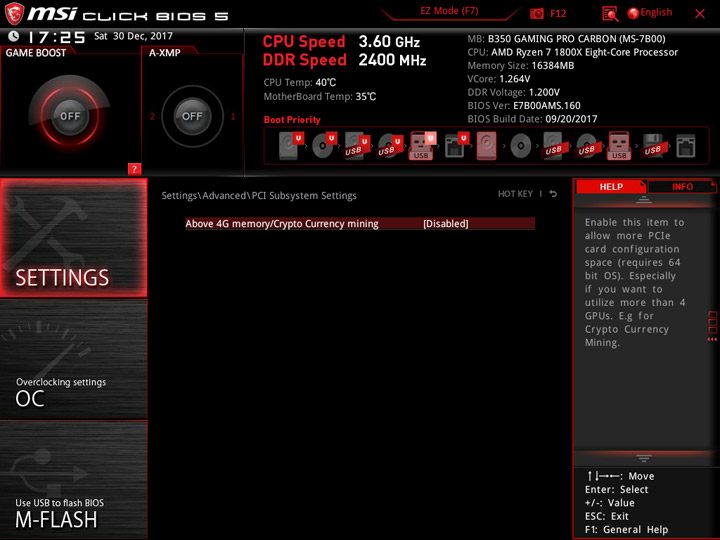
Task: Open the OC overclocking settings section
Action: (x=73, y=359)
